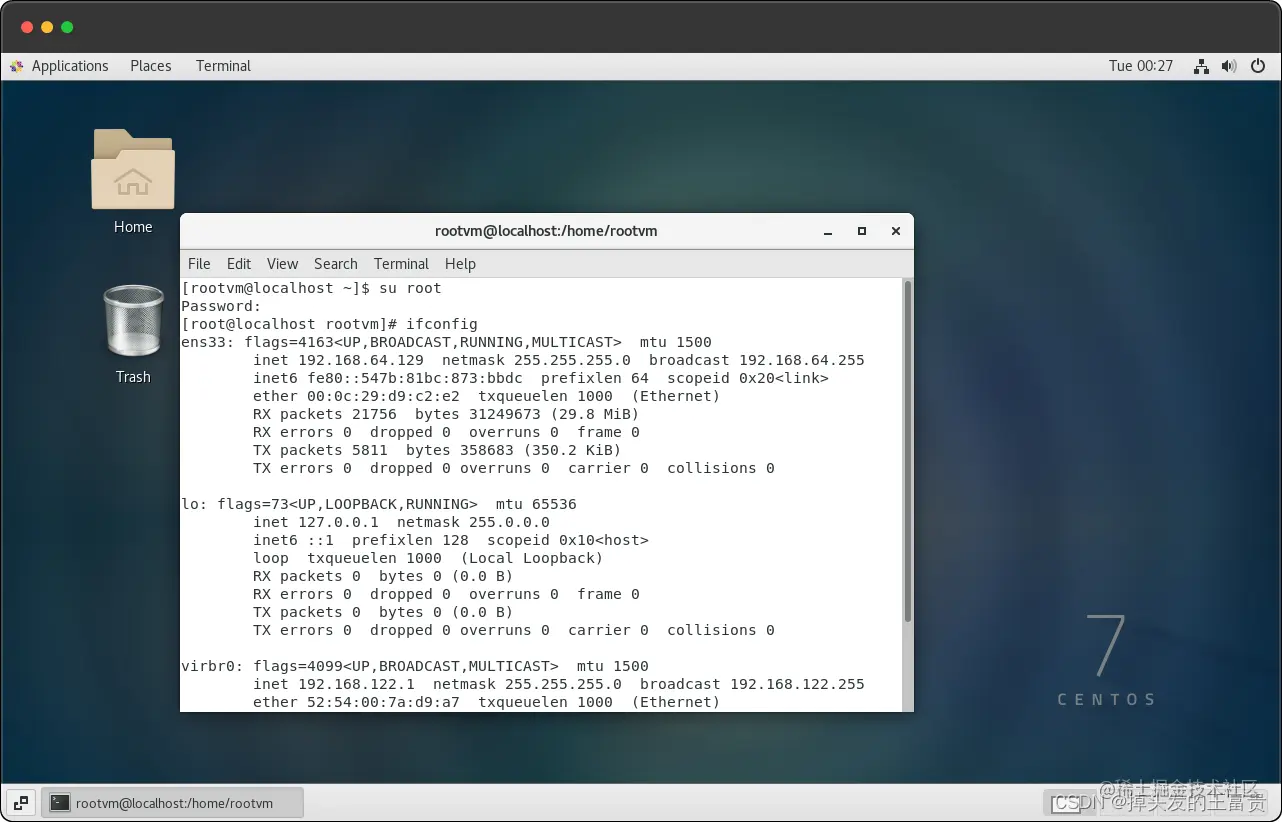The image size is (1282, 822).
Task: Click the inet 192.168.64.129 address line
Action: tap(559, 360)
